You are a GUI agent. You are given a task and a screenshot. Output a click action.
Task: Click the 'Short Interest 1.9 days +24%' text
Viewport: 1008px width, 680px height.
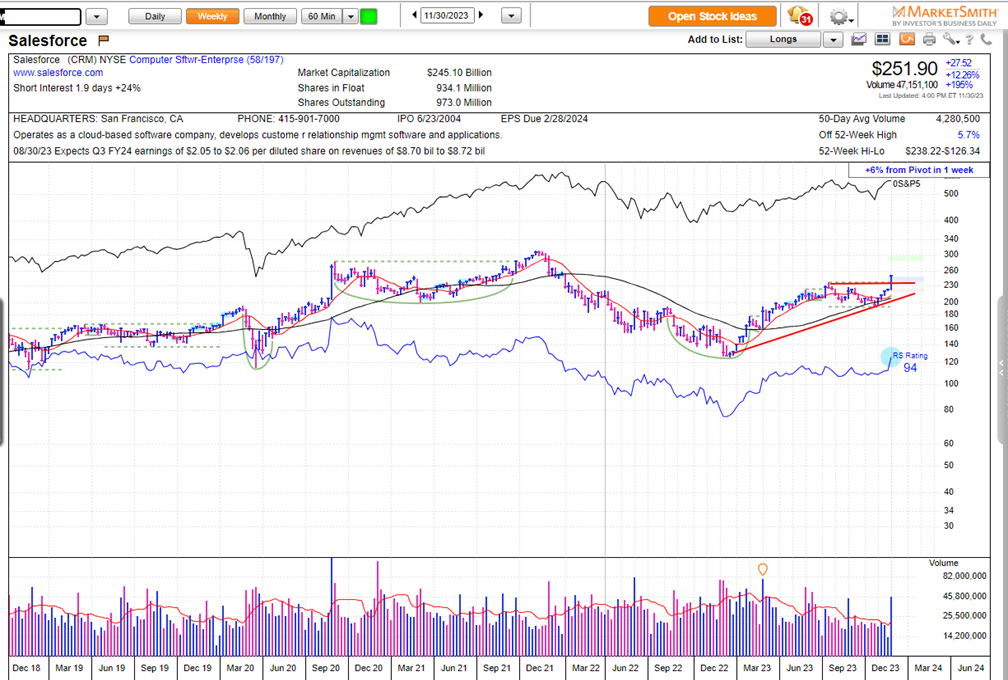coord(76,88)
